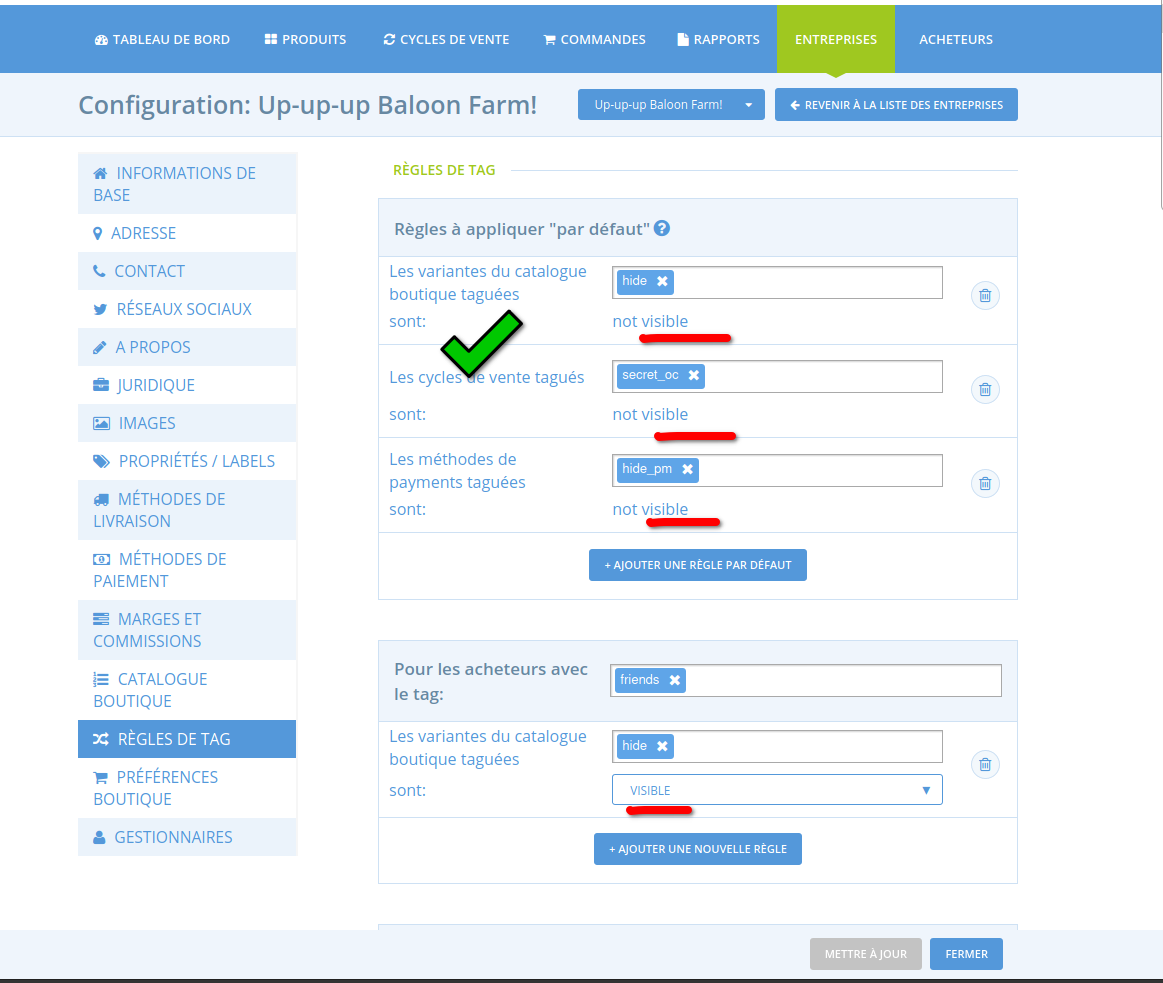Open the Contact section
This screenshot has width=1163, height=983.
[187, 271]
